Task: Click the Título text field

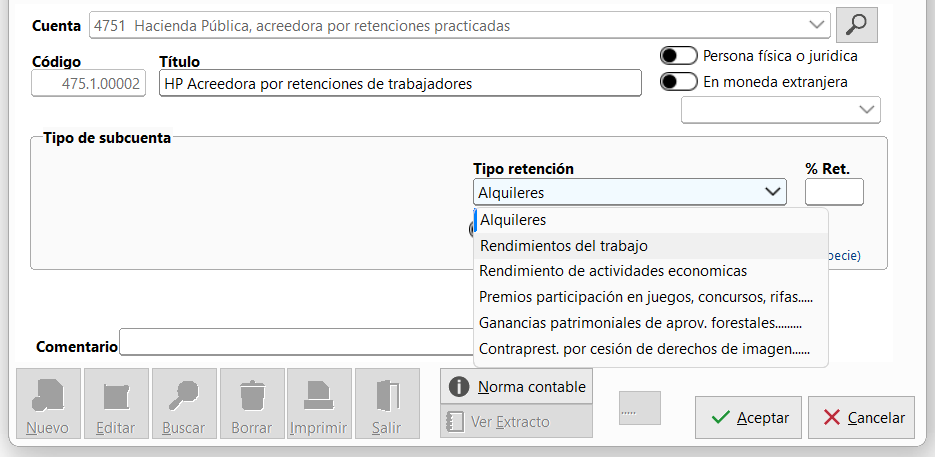Action: click(x=399, y=84)
